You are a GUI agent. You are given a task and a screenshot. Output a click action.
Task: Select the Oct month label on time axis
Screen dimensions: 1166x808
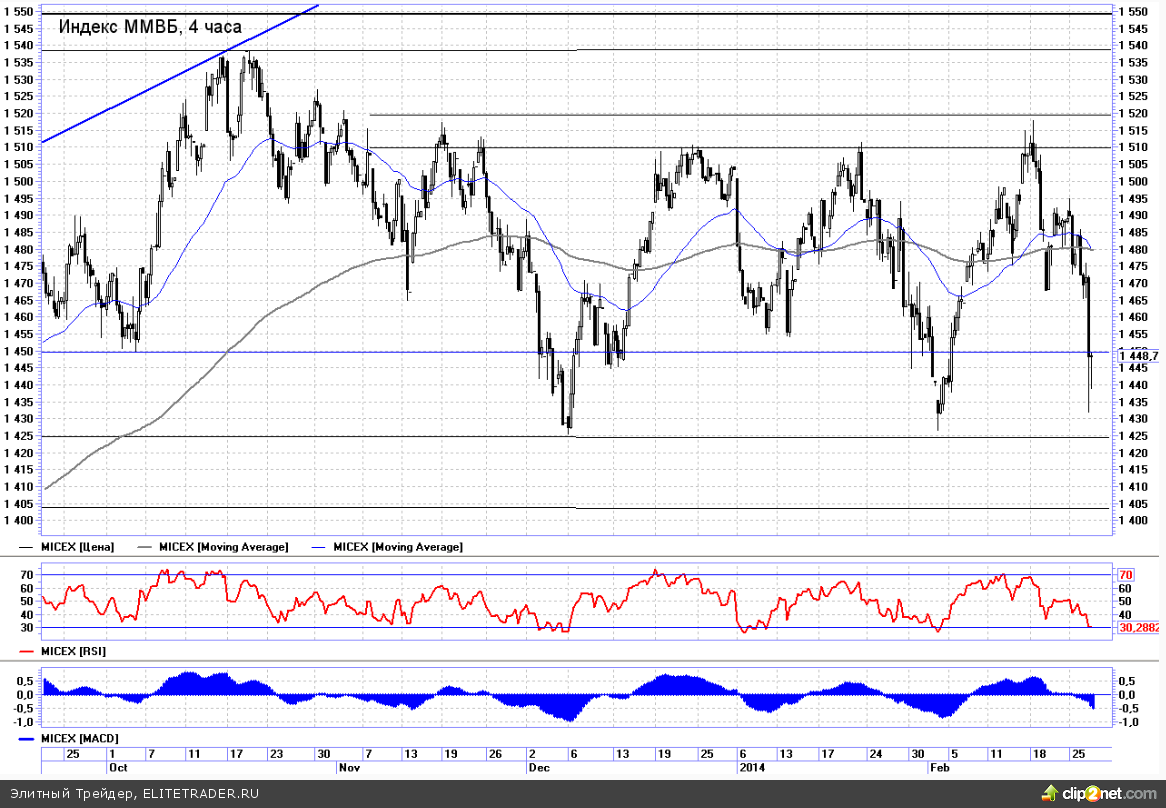[x=117, y=767]
